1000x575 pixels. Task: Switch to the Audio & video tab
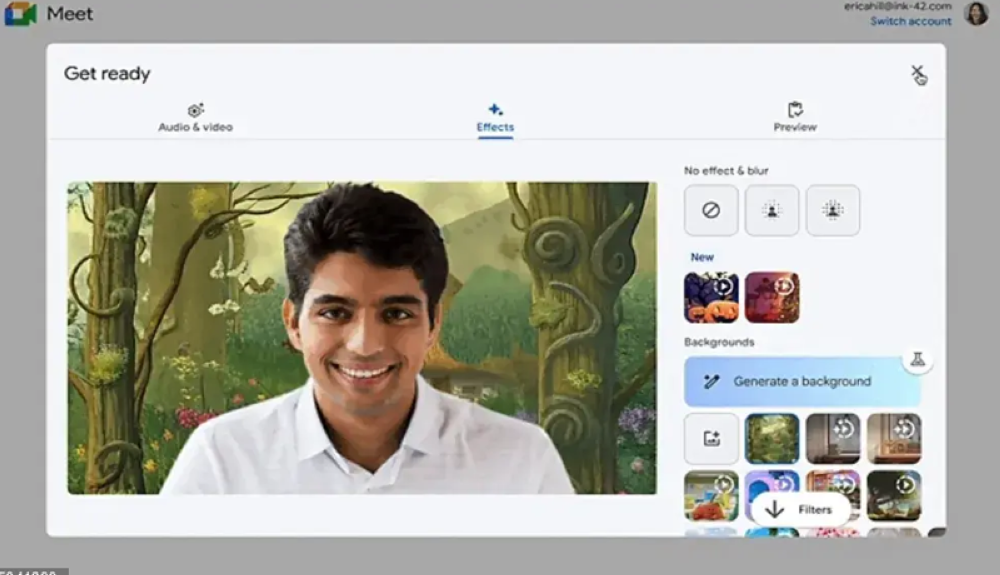click(x=195, y=117)
